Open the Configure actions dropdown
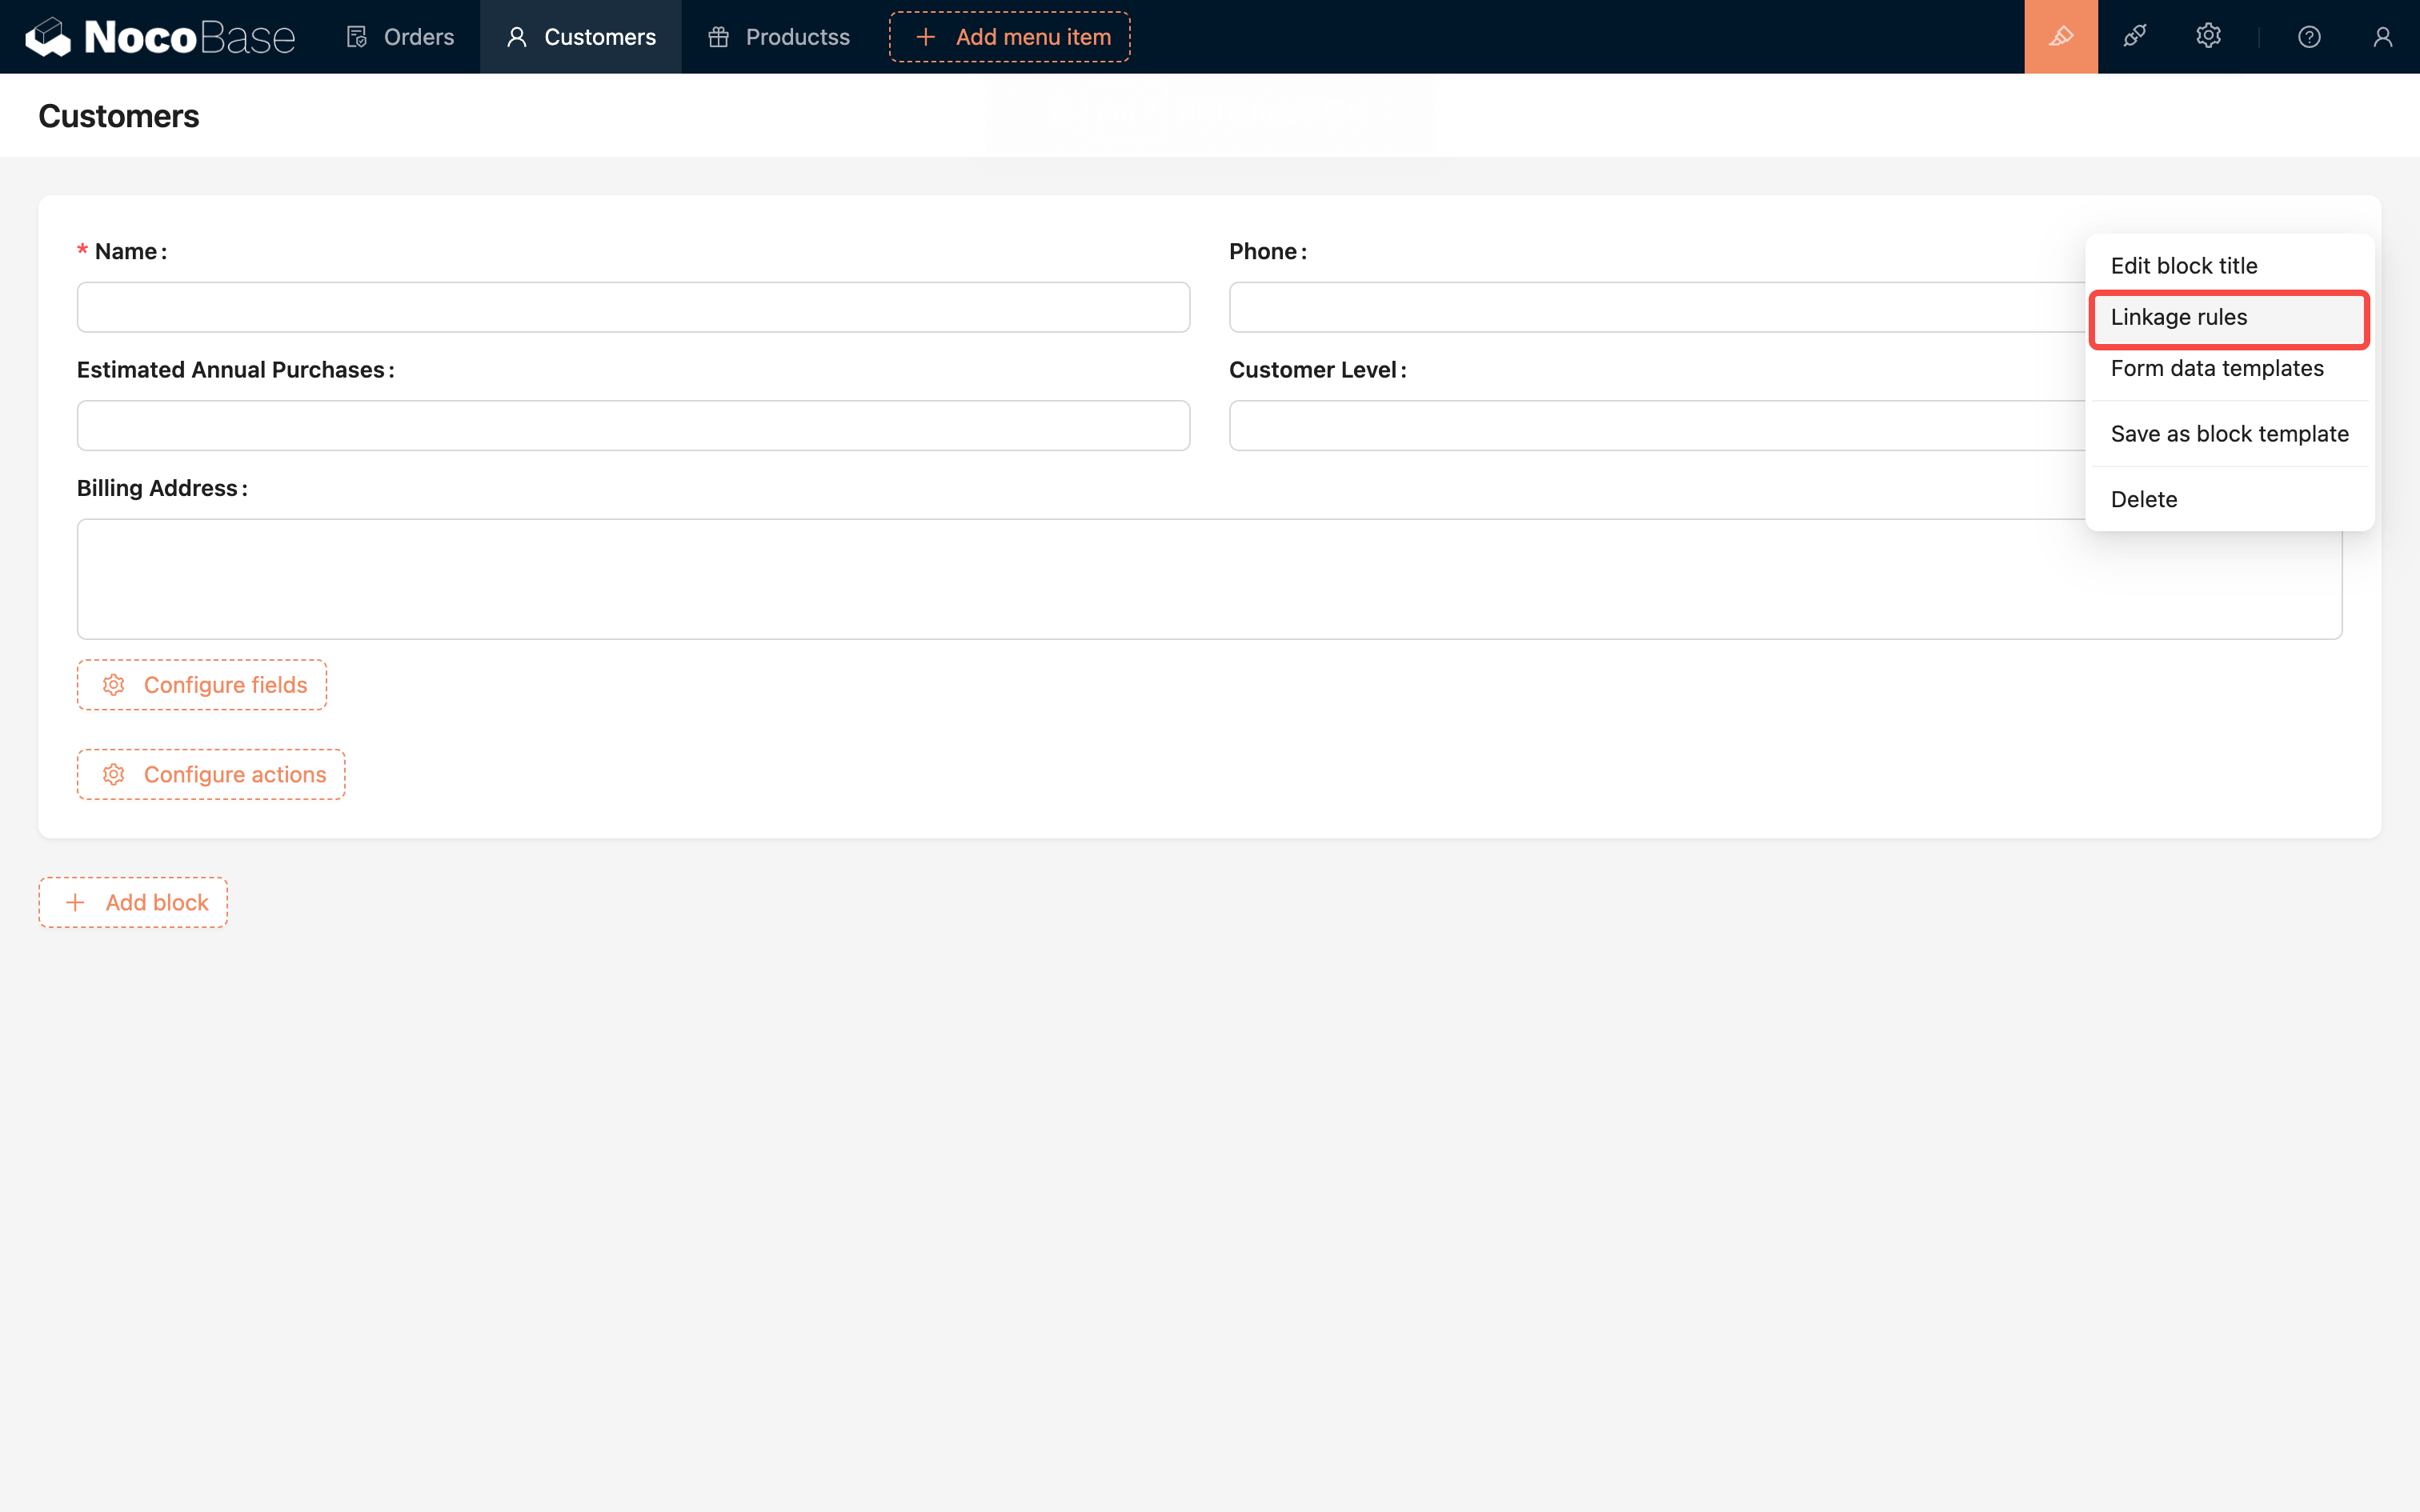 click(211, 775)
